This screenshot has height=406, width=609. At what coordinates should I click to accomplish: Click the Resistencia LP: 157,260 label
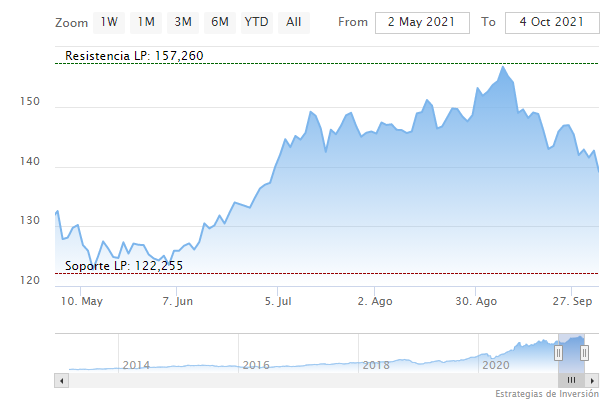coord(134,55)
